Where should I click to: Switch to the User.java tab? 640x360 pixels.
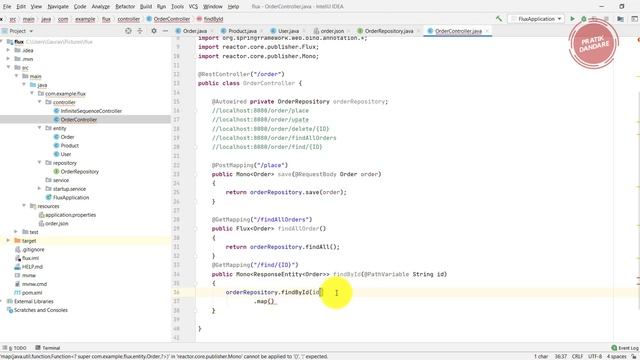point(285,31)
